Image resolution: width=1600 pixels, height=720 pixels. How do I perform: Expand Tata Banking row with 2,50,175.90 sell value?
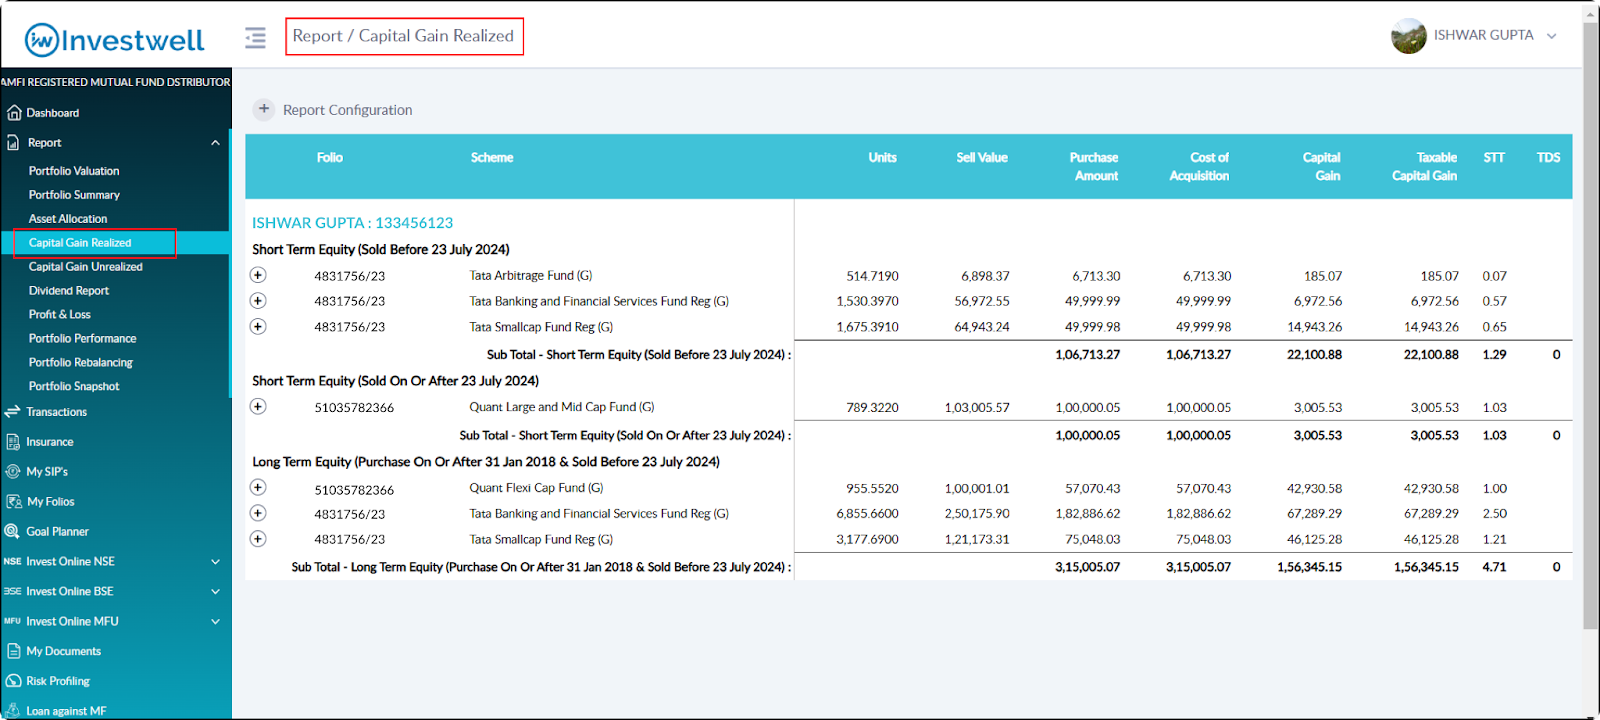tap(258, 513)
